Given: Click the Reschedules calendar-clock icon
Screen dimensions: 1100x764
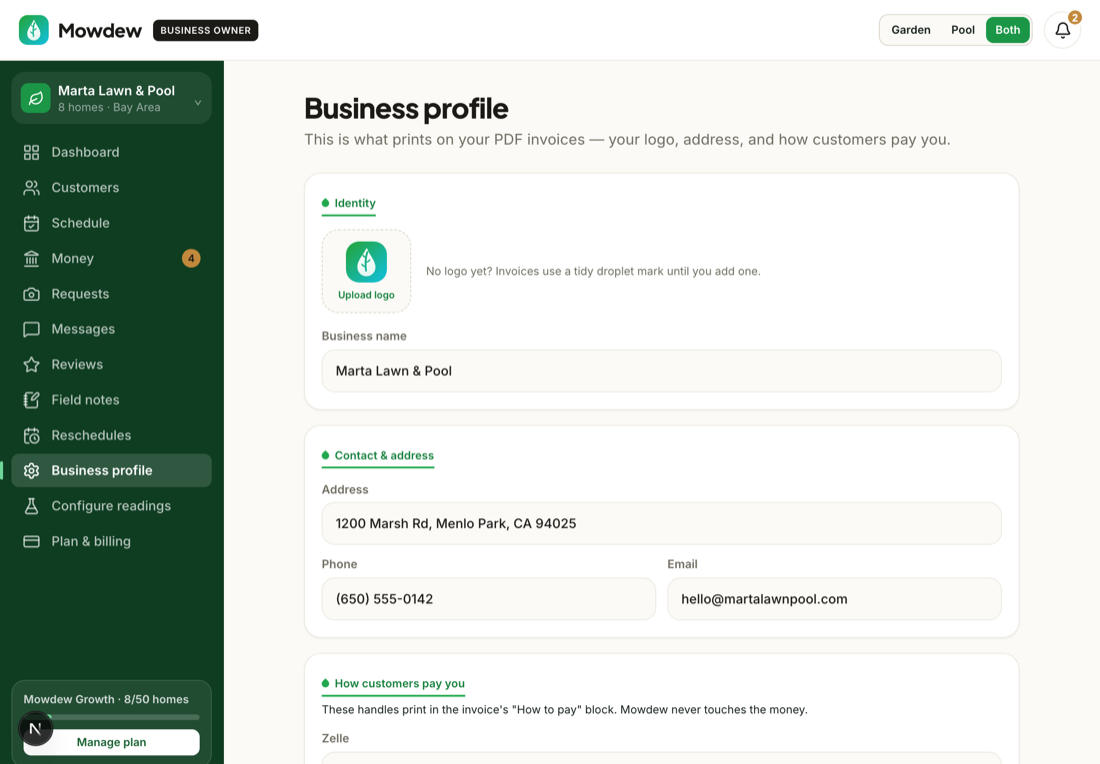Looking at the screenshot, I should [32, 435].
